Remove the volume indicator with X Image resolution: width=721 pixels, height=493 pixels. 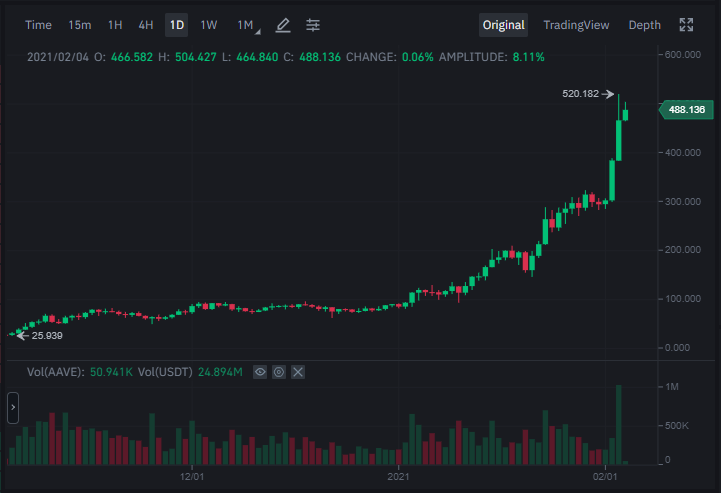pos(298,372)
